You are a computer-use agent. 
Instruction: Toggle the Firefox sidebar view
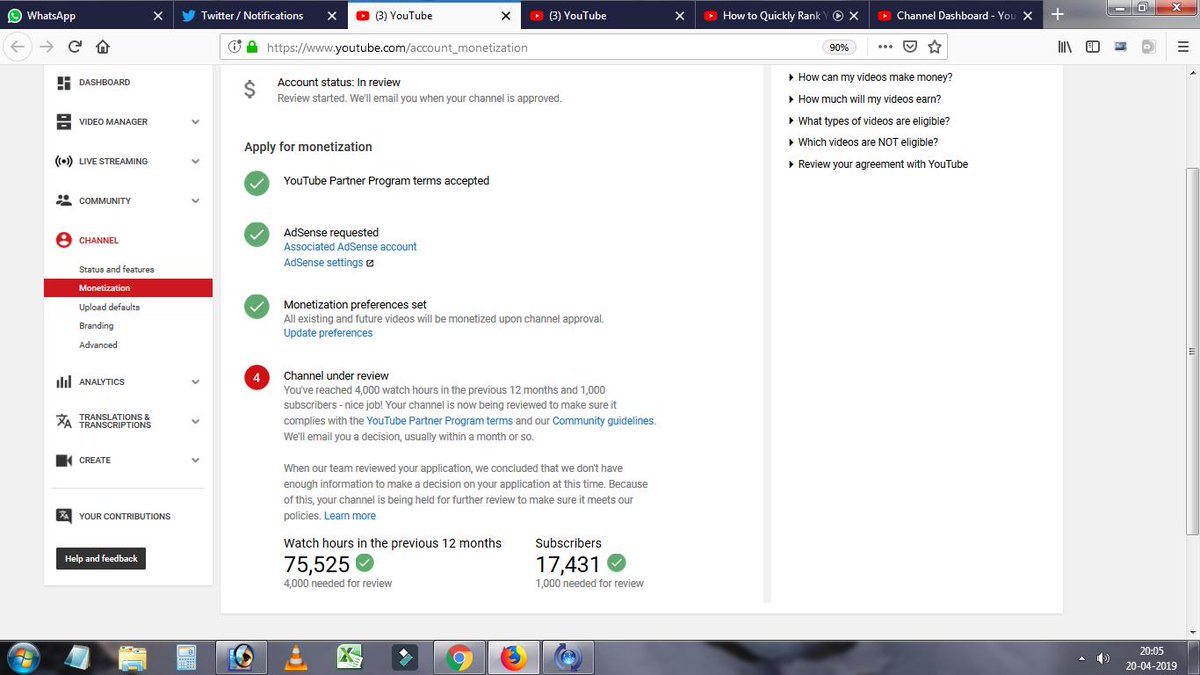pos(1093,47)
